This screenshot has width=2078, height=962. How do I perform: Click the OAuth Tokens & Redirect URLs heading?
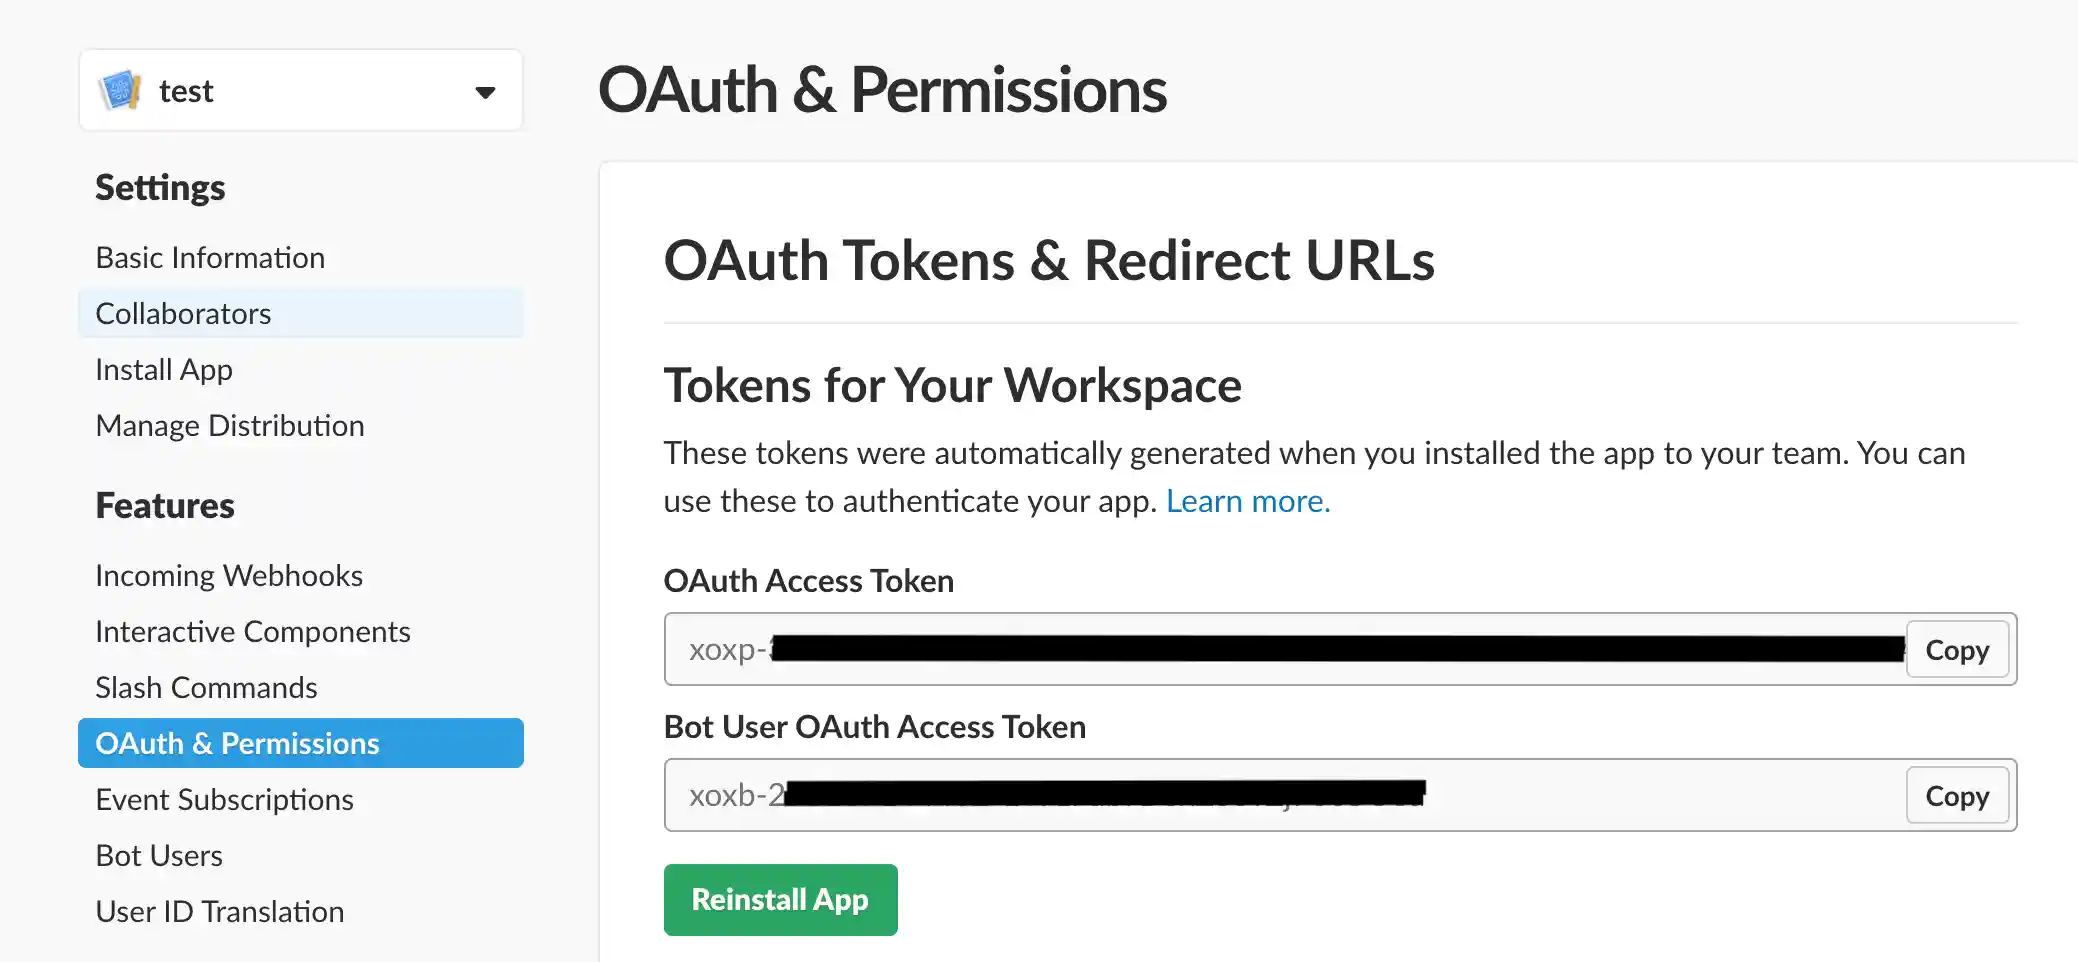pyautogui.click(x=1049, y=261)
